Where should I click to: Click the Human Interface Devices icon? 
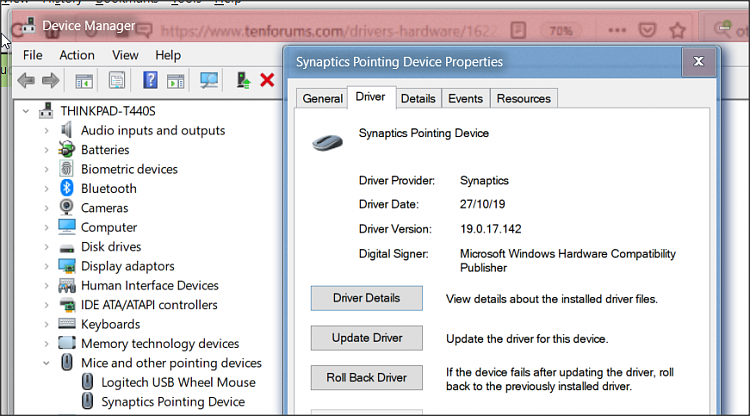click(66, 285)
